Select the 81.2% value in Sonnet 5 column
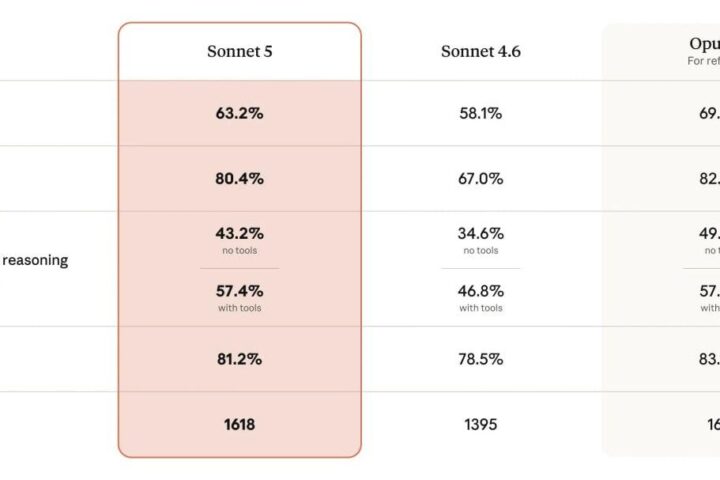This screenshot has width=720, height=480. tap(240, 359)
